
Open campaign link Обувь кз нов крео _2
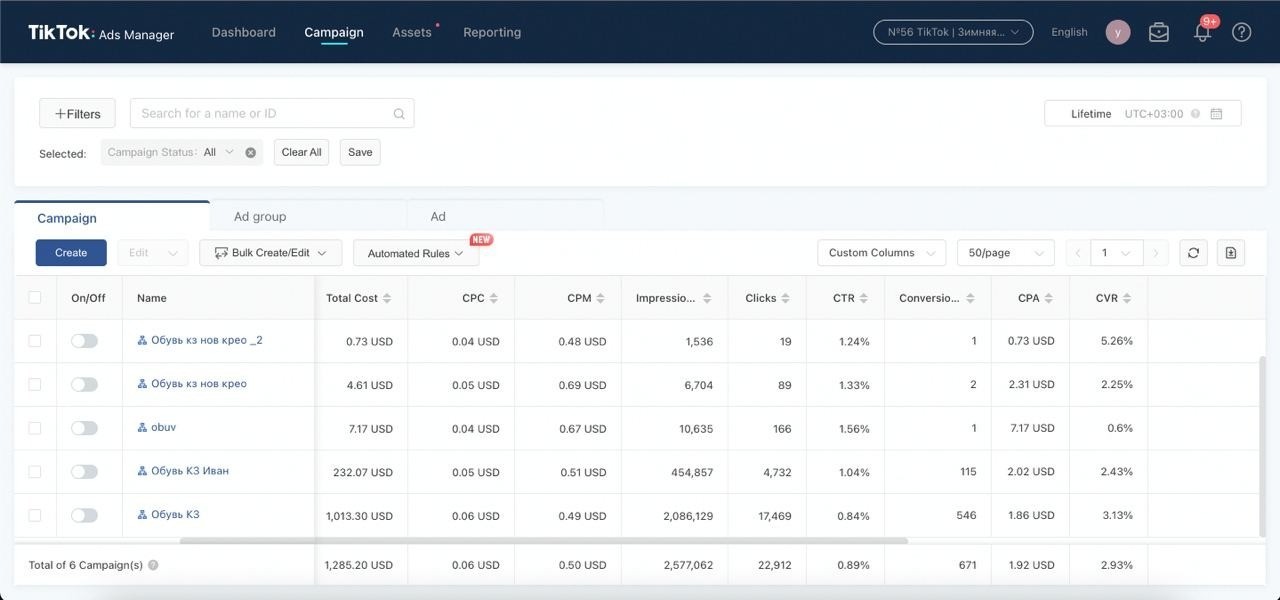coord(207,340)
